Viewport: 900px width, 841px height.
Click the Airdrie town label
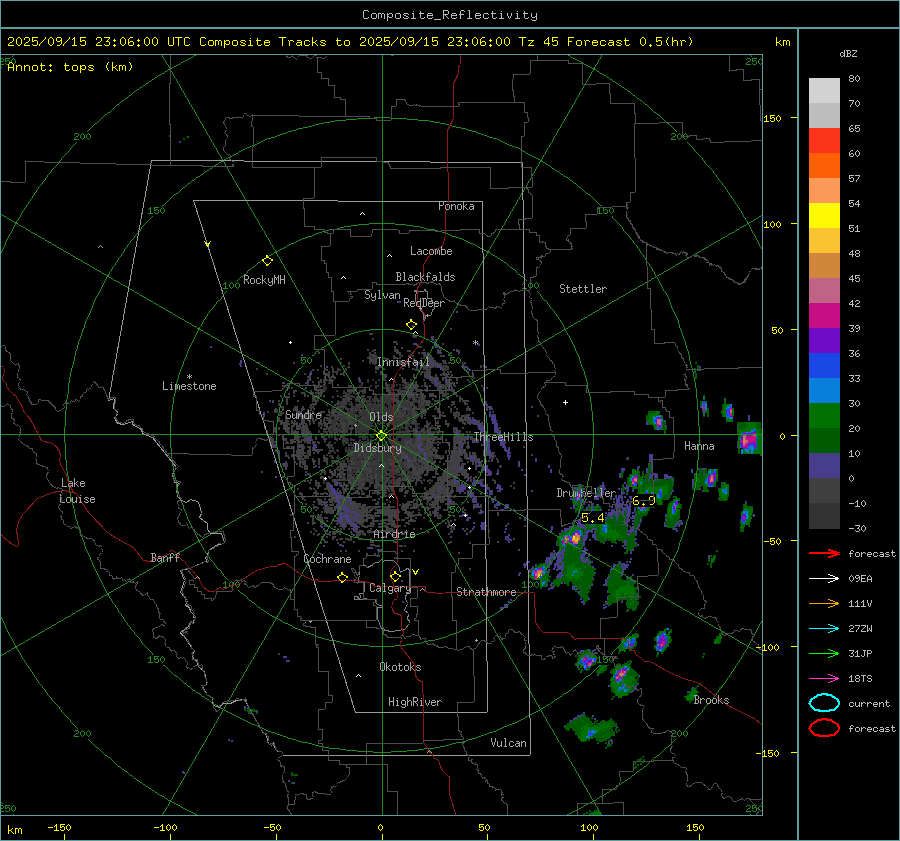pyautogui.click(x=394, y=534)
